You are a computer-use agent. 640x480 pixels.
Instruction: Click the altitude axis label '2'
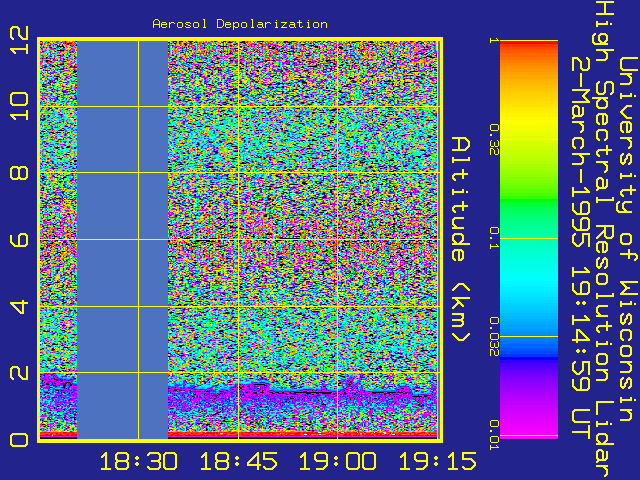pyautogui.click(x=20, y=373)
